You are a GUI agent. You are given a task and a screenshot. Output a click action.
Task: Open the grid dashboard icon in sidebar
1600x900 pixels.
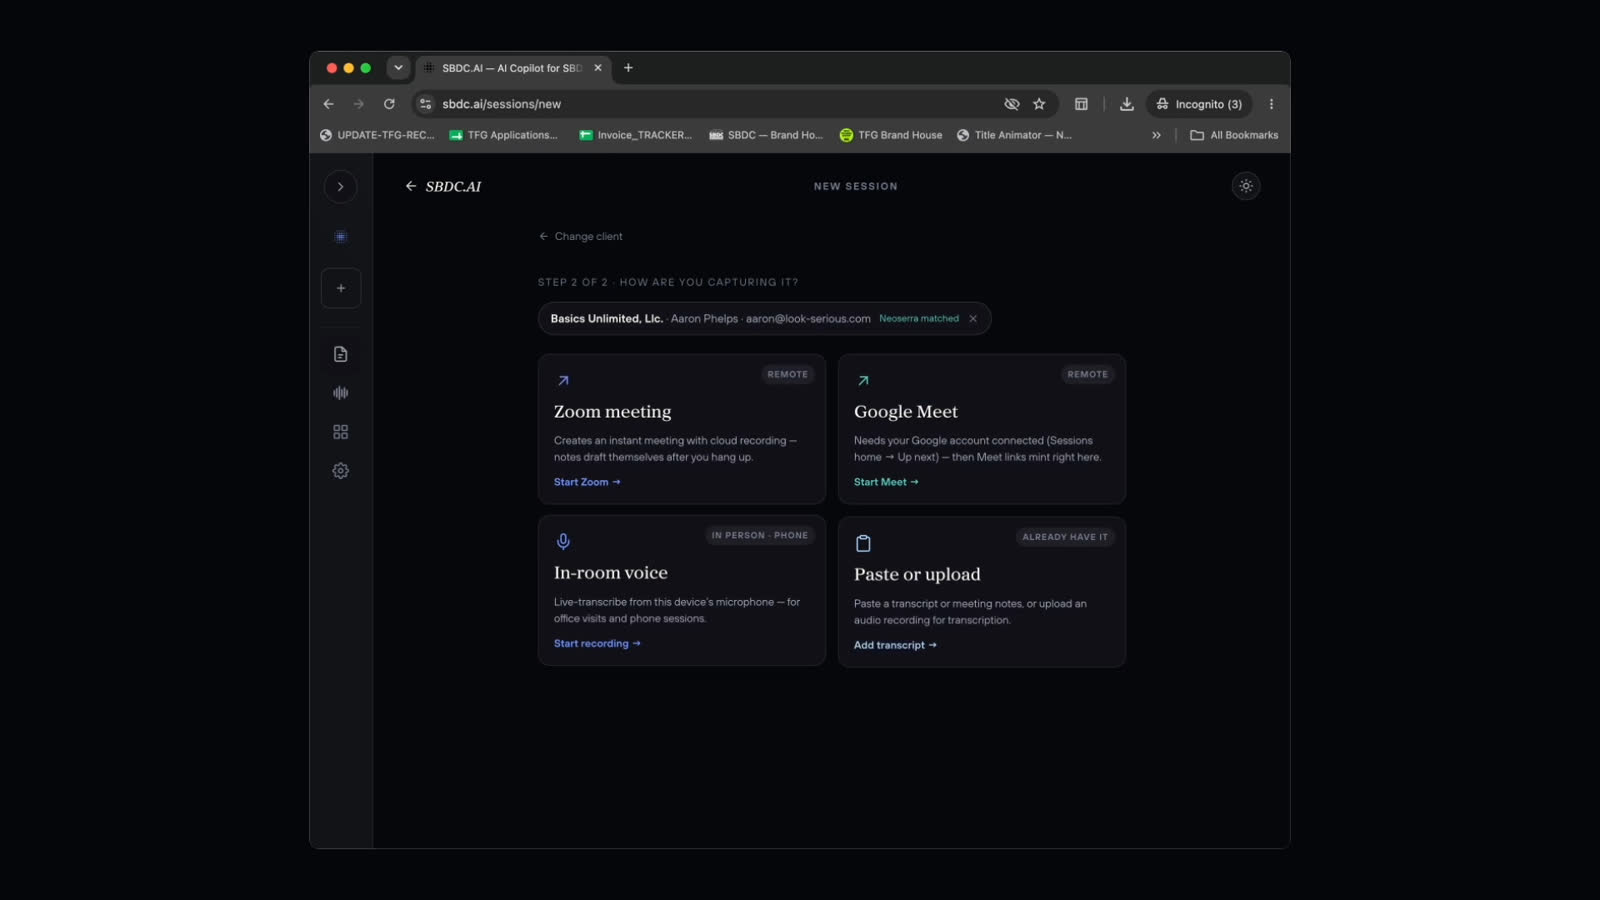click(341, 432)
